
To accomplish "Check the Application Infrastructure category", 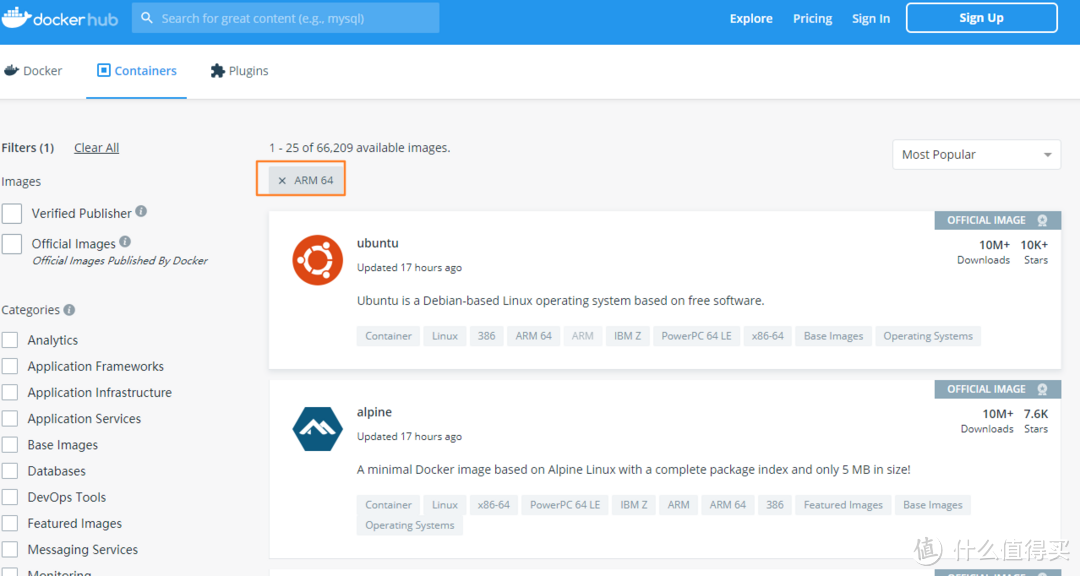I will 10,392.
